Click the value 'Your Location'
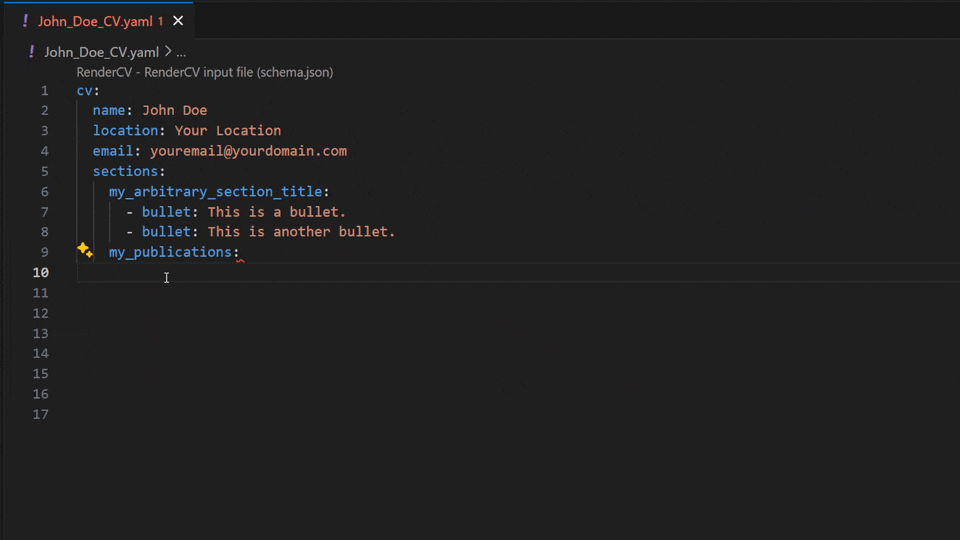The width and height of the screenshot is (960, 540). tap(228, 130)
